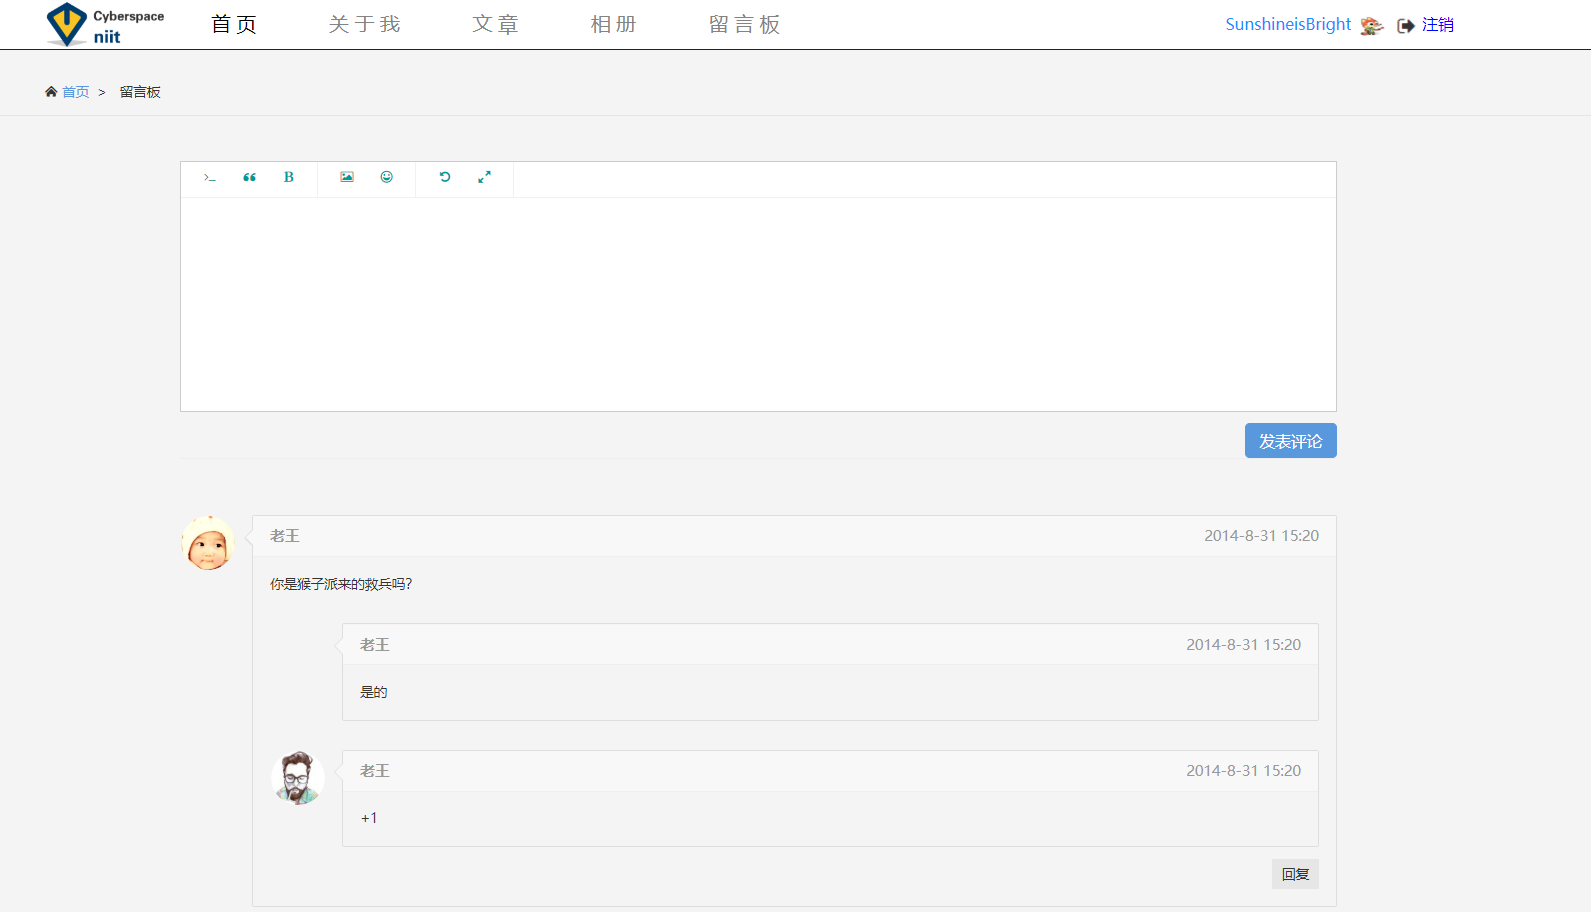Click inside the comment text area
1591x912 pixels.
(x=758, y=304)
